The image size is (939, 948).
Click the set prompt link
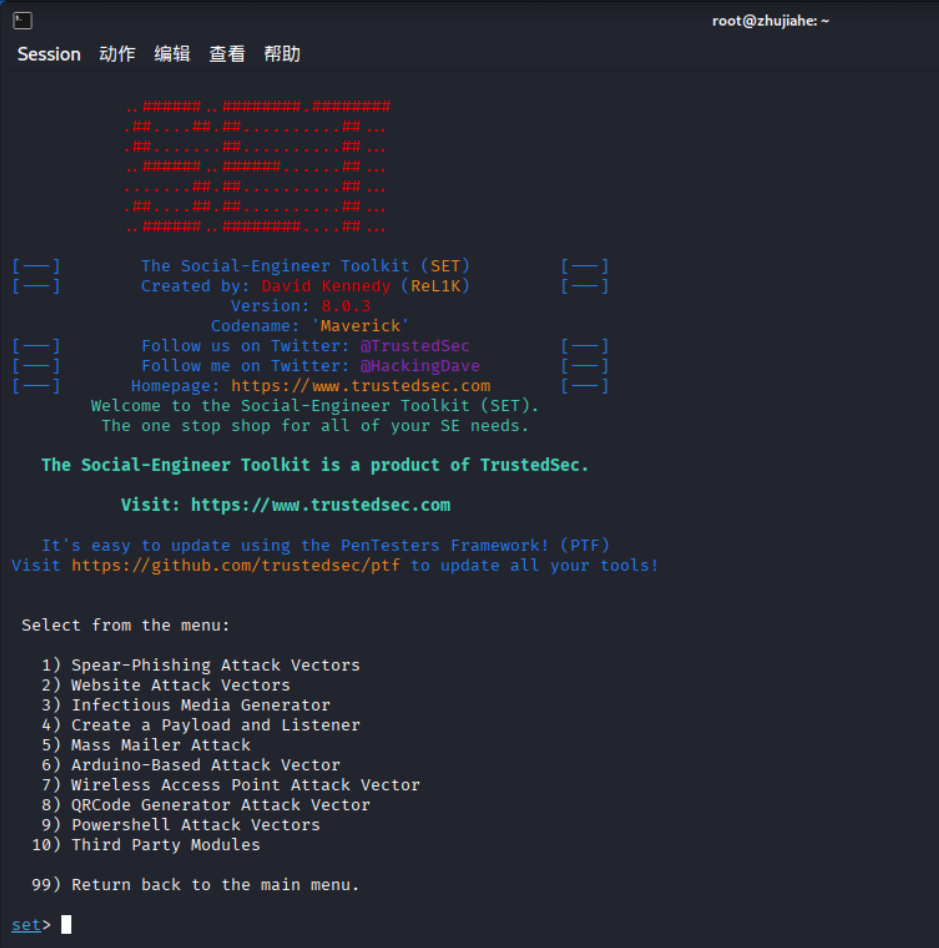(x=26, y=925)
